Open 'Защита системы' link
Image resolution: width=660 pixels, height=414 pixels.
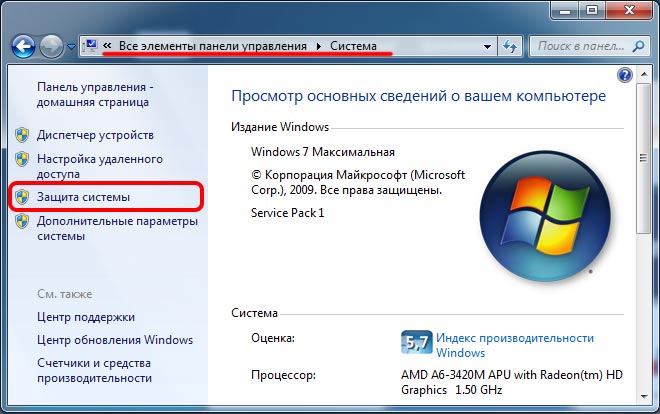tap(83, 197)
